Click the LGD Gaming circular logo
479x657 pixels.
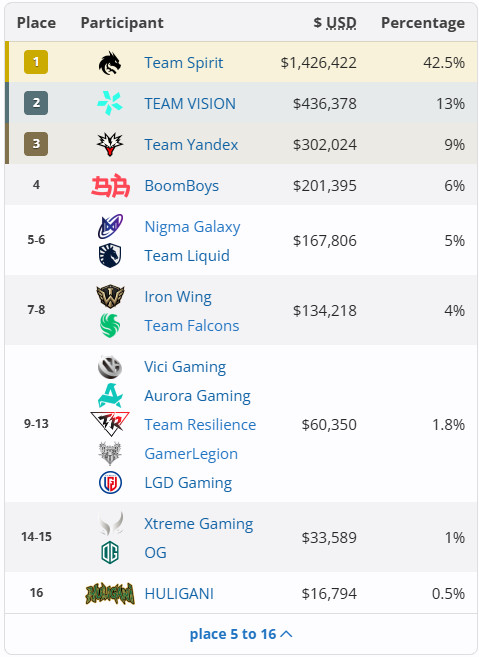tap(110, 483)
